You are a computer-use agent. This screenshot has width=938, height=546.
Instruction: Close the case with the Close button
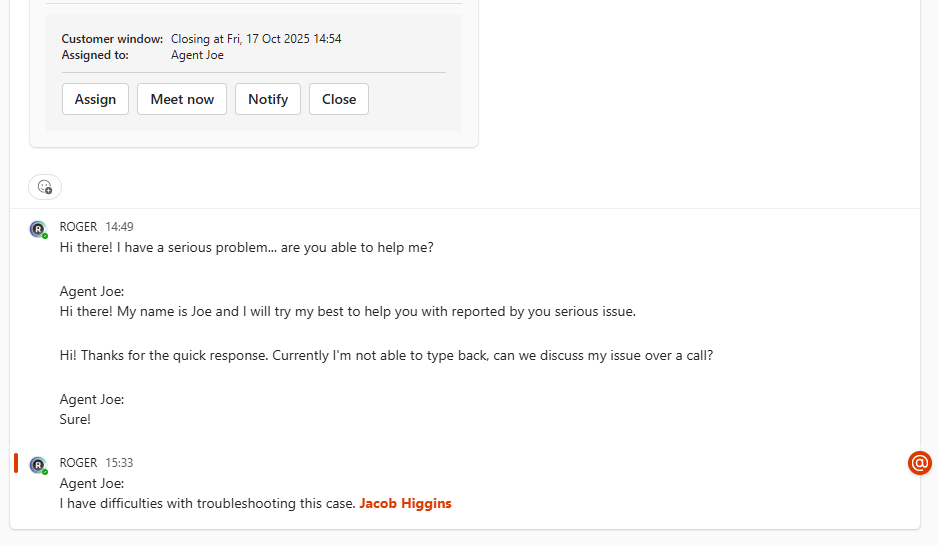click(x=339, y=99)
